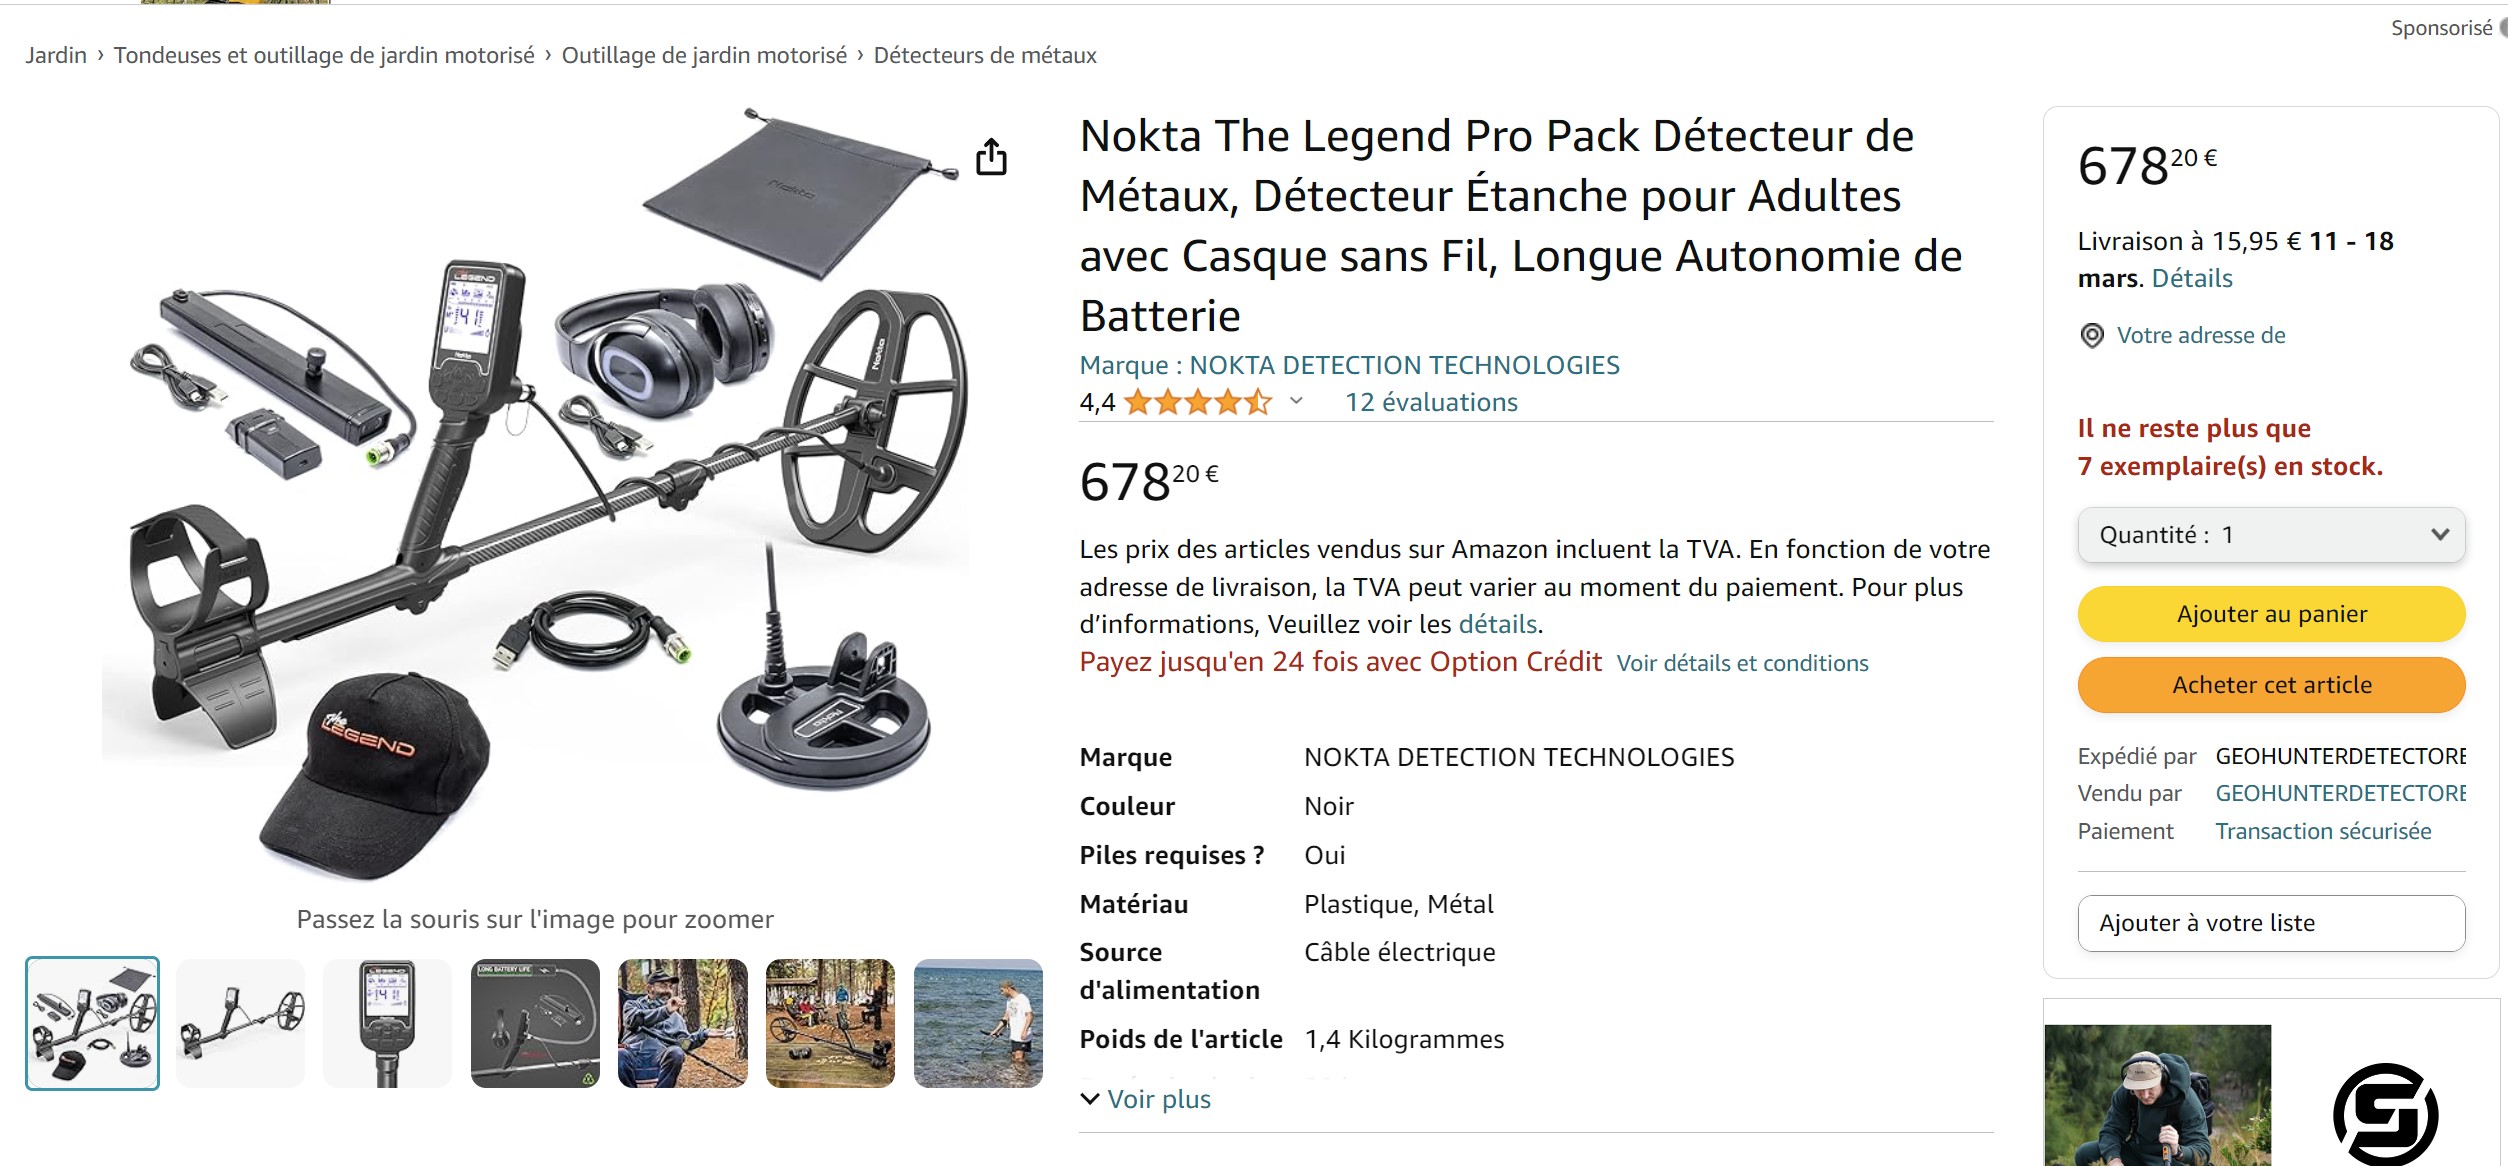Click the star rating icons

click(x=1197, y=403)
